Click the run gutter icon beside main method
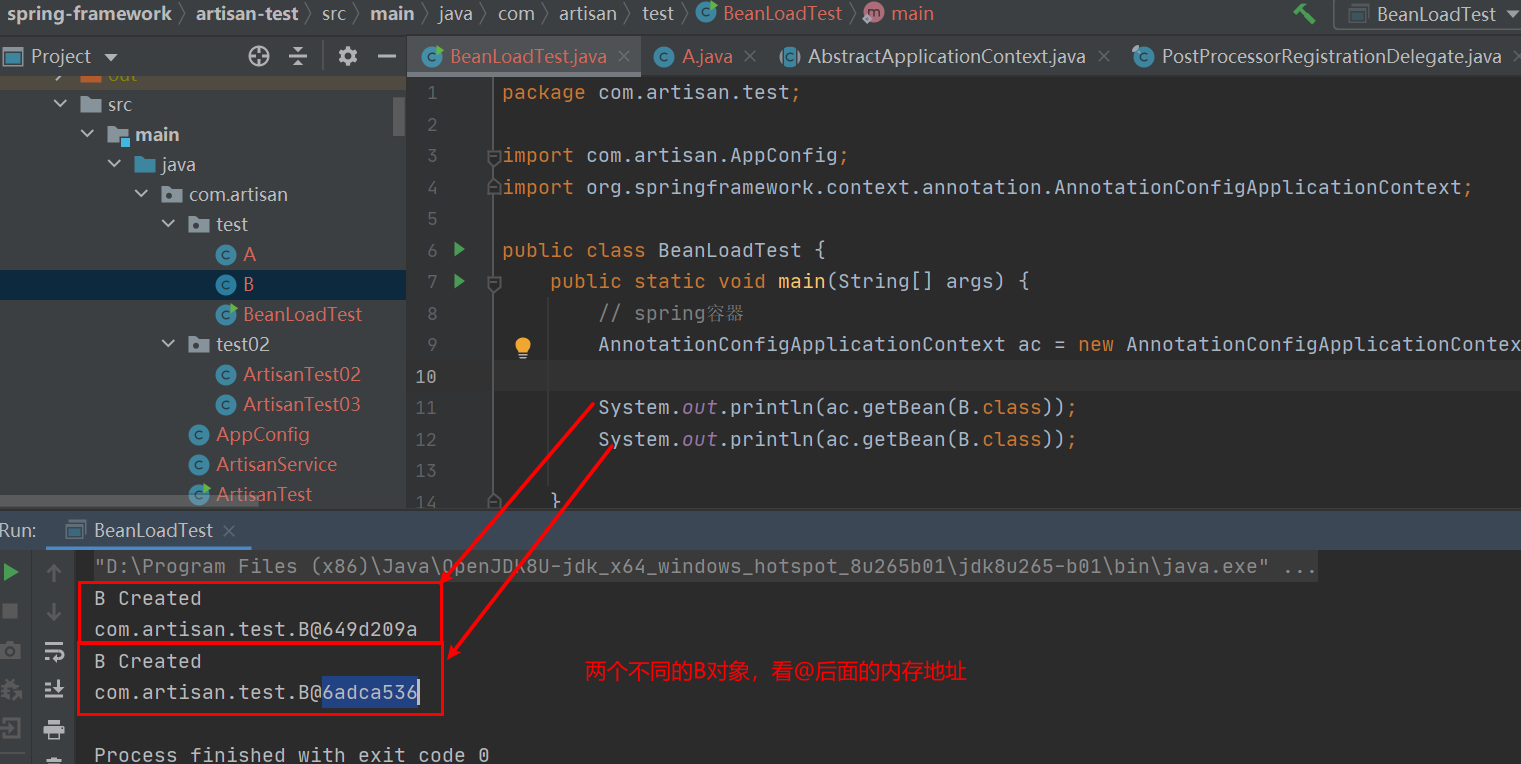 pyautogui.click(x=459, y=281)
